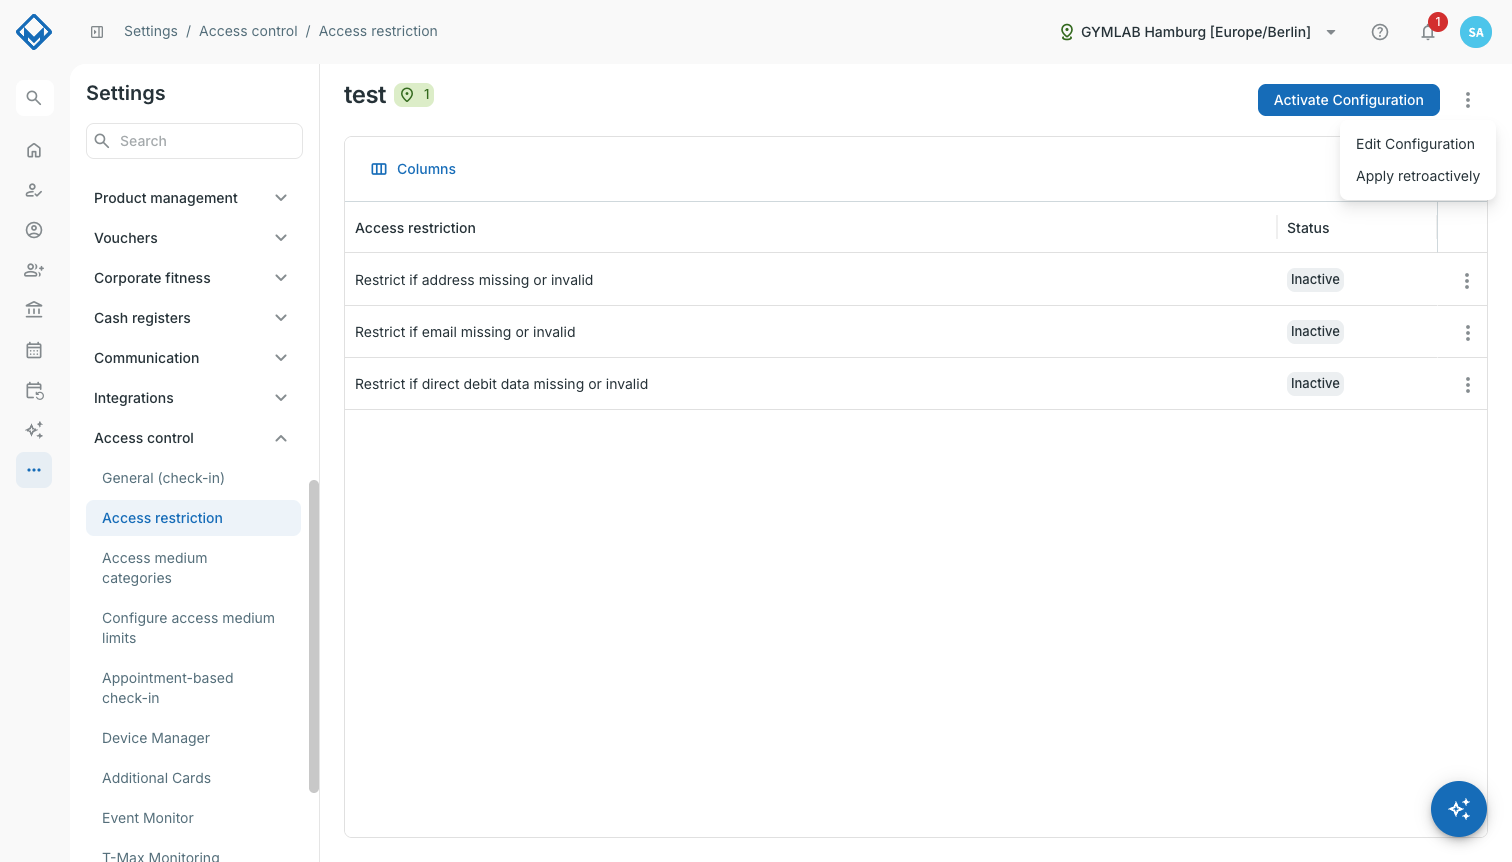Go to the home icon in left rail
Screen dimensions: 1512x862
pyautogui.click(x=34, y=150)
